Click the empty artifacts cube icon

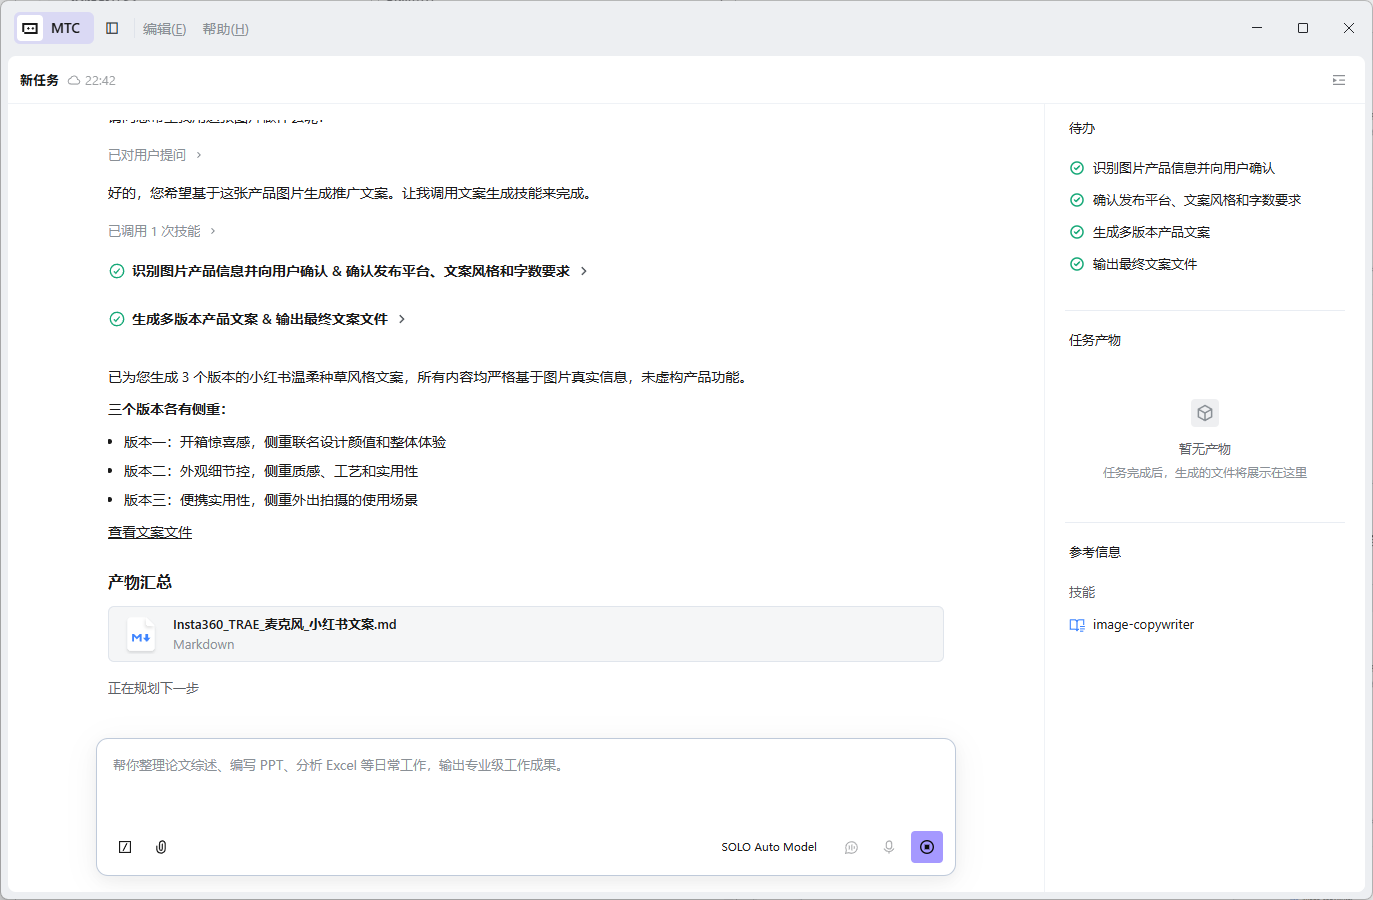pyautogui.click(x=1205, y=413)
